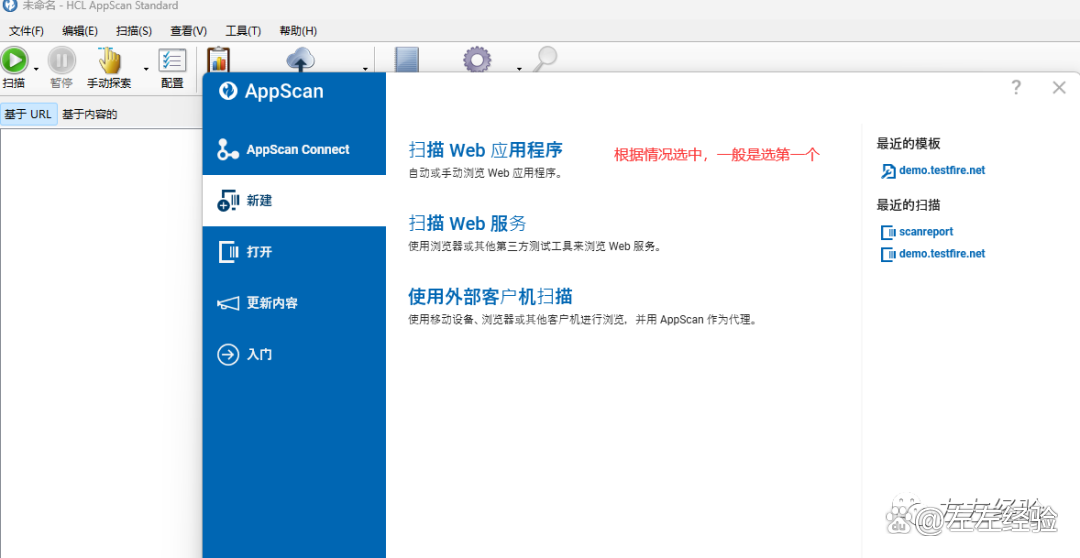This screenshot has width=1080, height=558.
Task: Choose 扫描 Web 应用程序 link
Action: point(486,150)
